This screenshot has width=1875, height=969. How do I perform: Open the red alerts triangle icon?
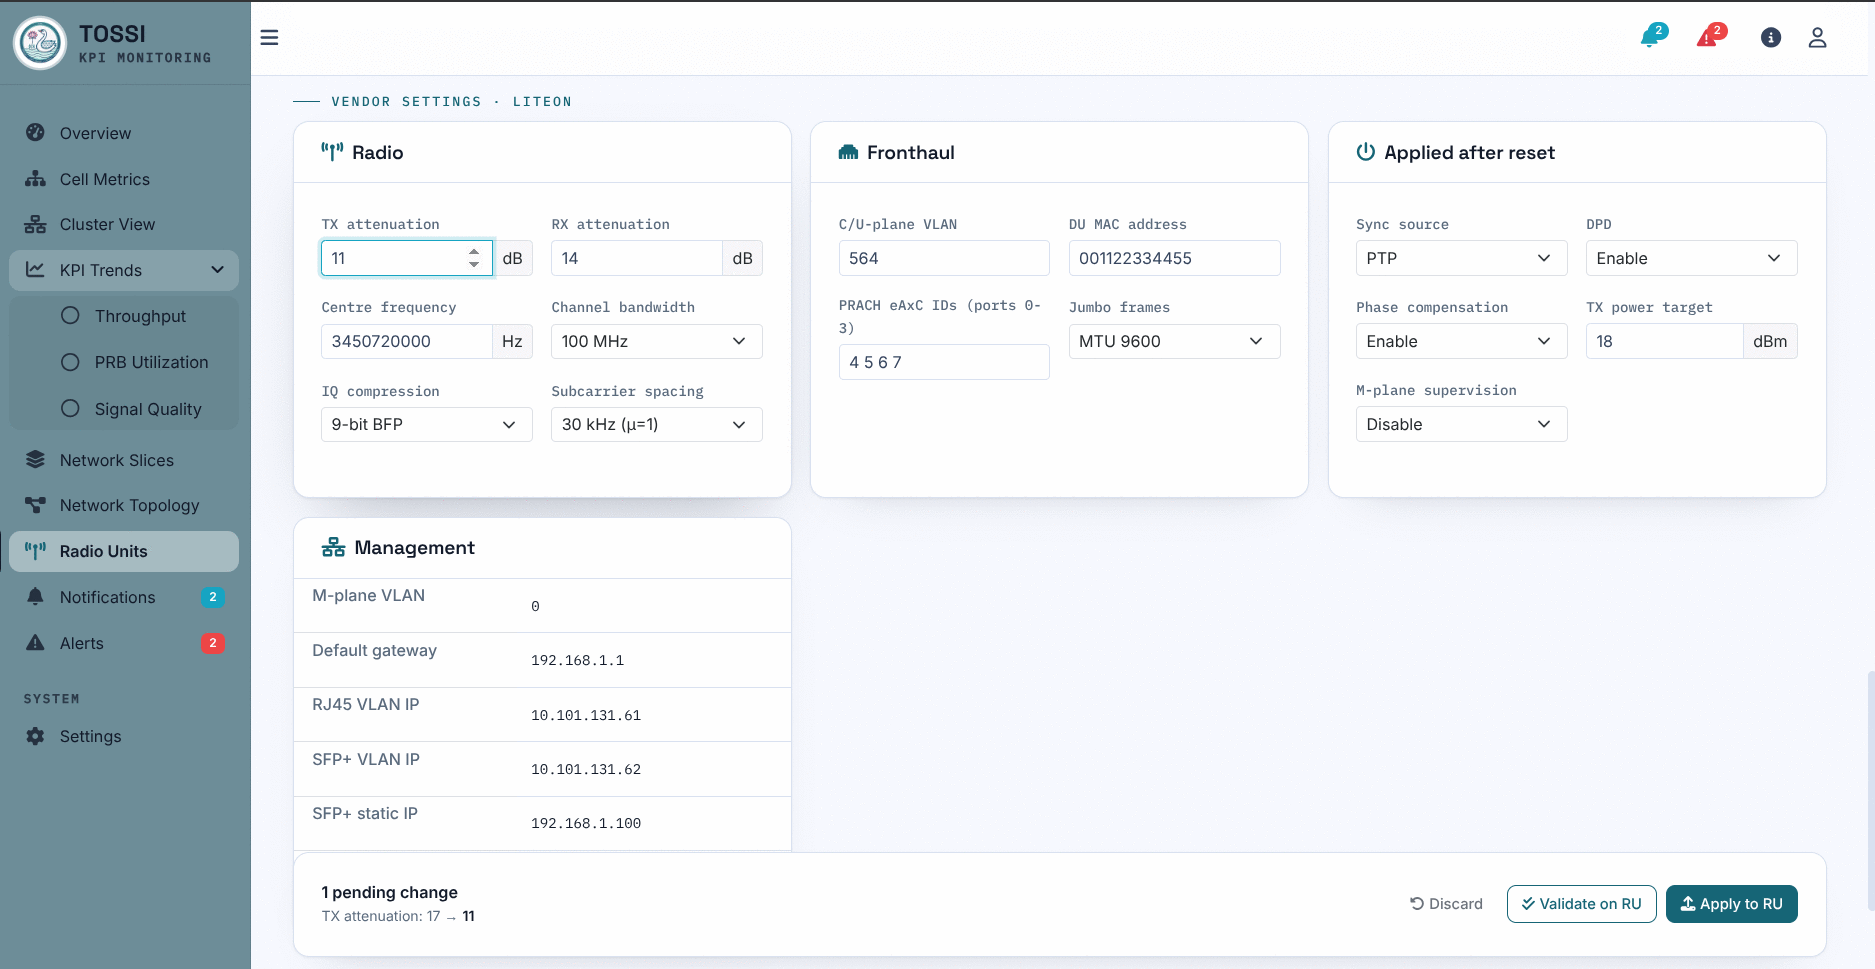pyautogui.click(x=1710, y=37)
